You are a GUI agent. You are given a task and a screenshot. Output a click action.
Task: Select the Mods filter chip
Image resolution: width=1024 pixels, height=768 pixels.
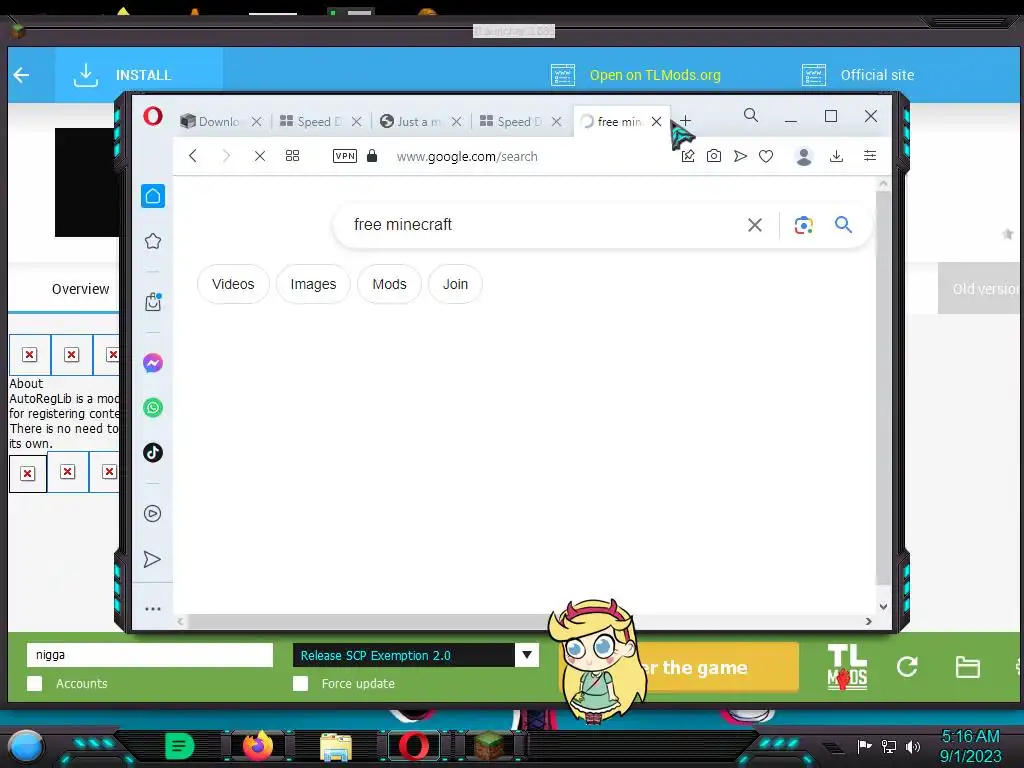[x=389, y=284]
